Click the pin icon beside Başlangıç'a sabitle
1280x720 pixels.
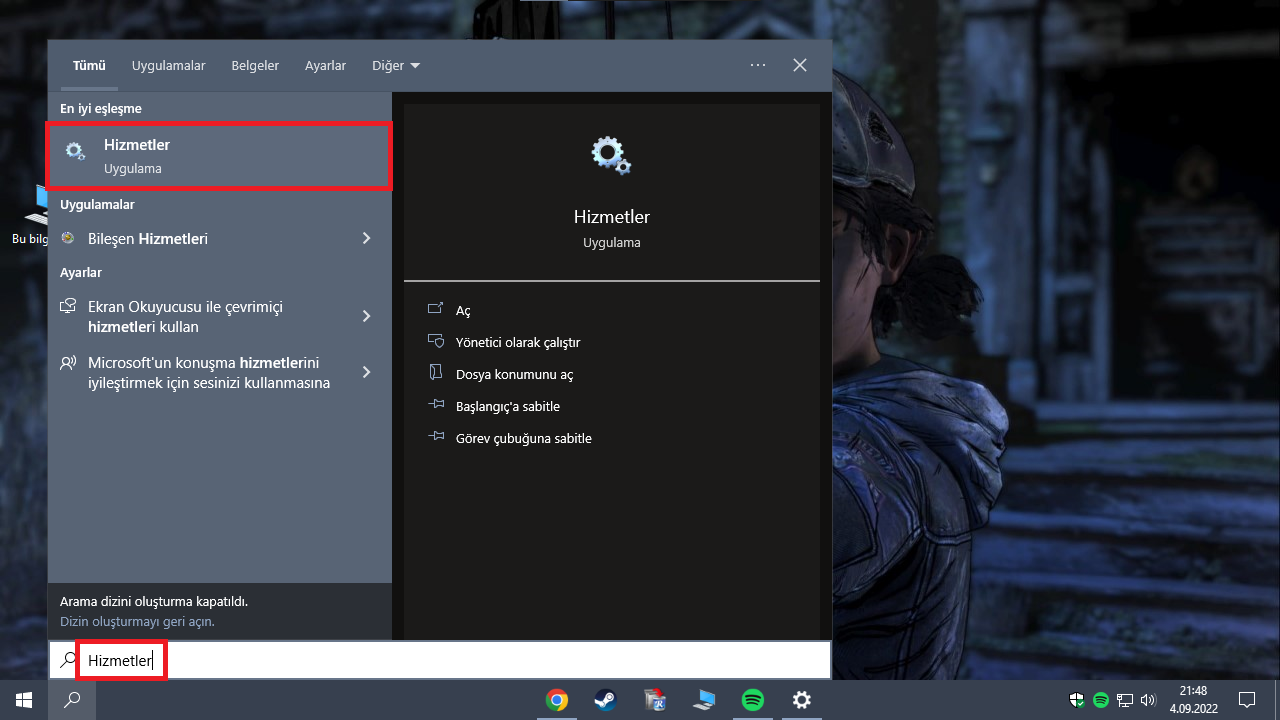coord(435,406)
